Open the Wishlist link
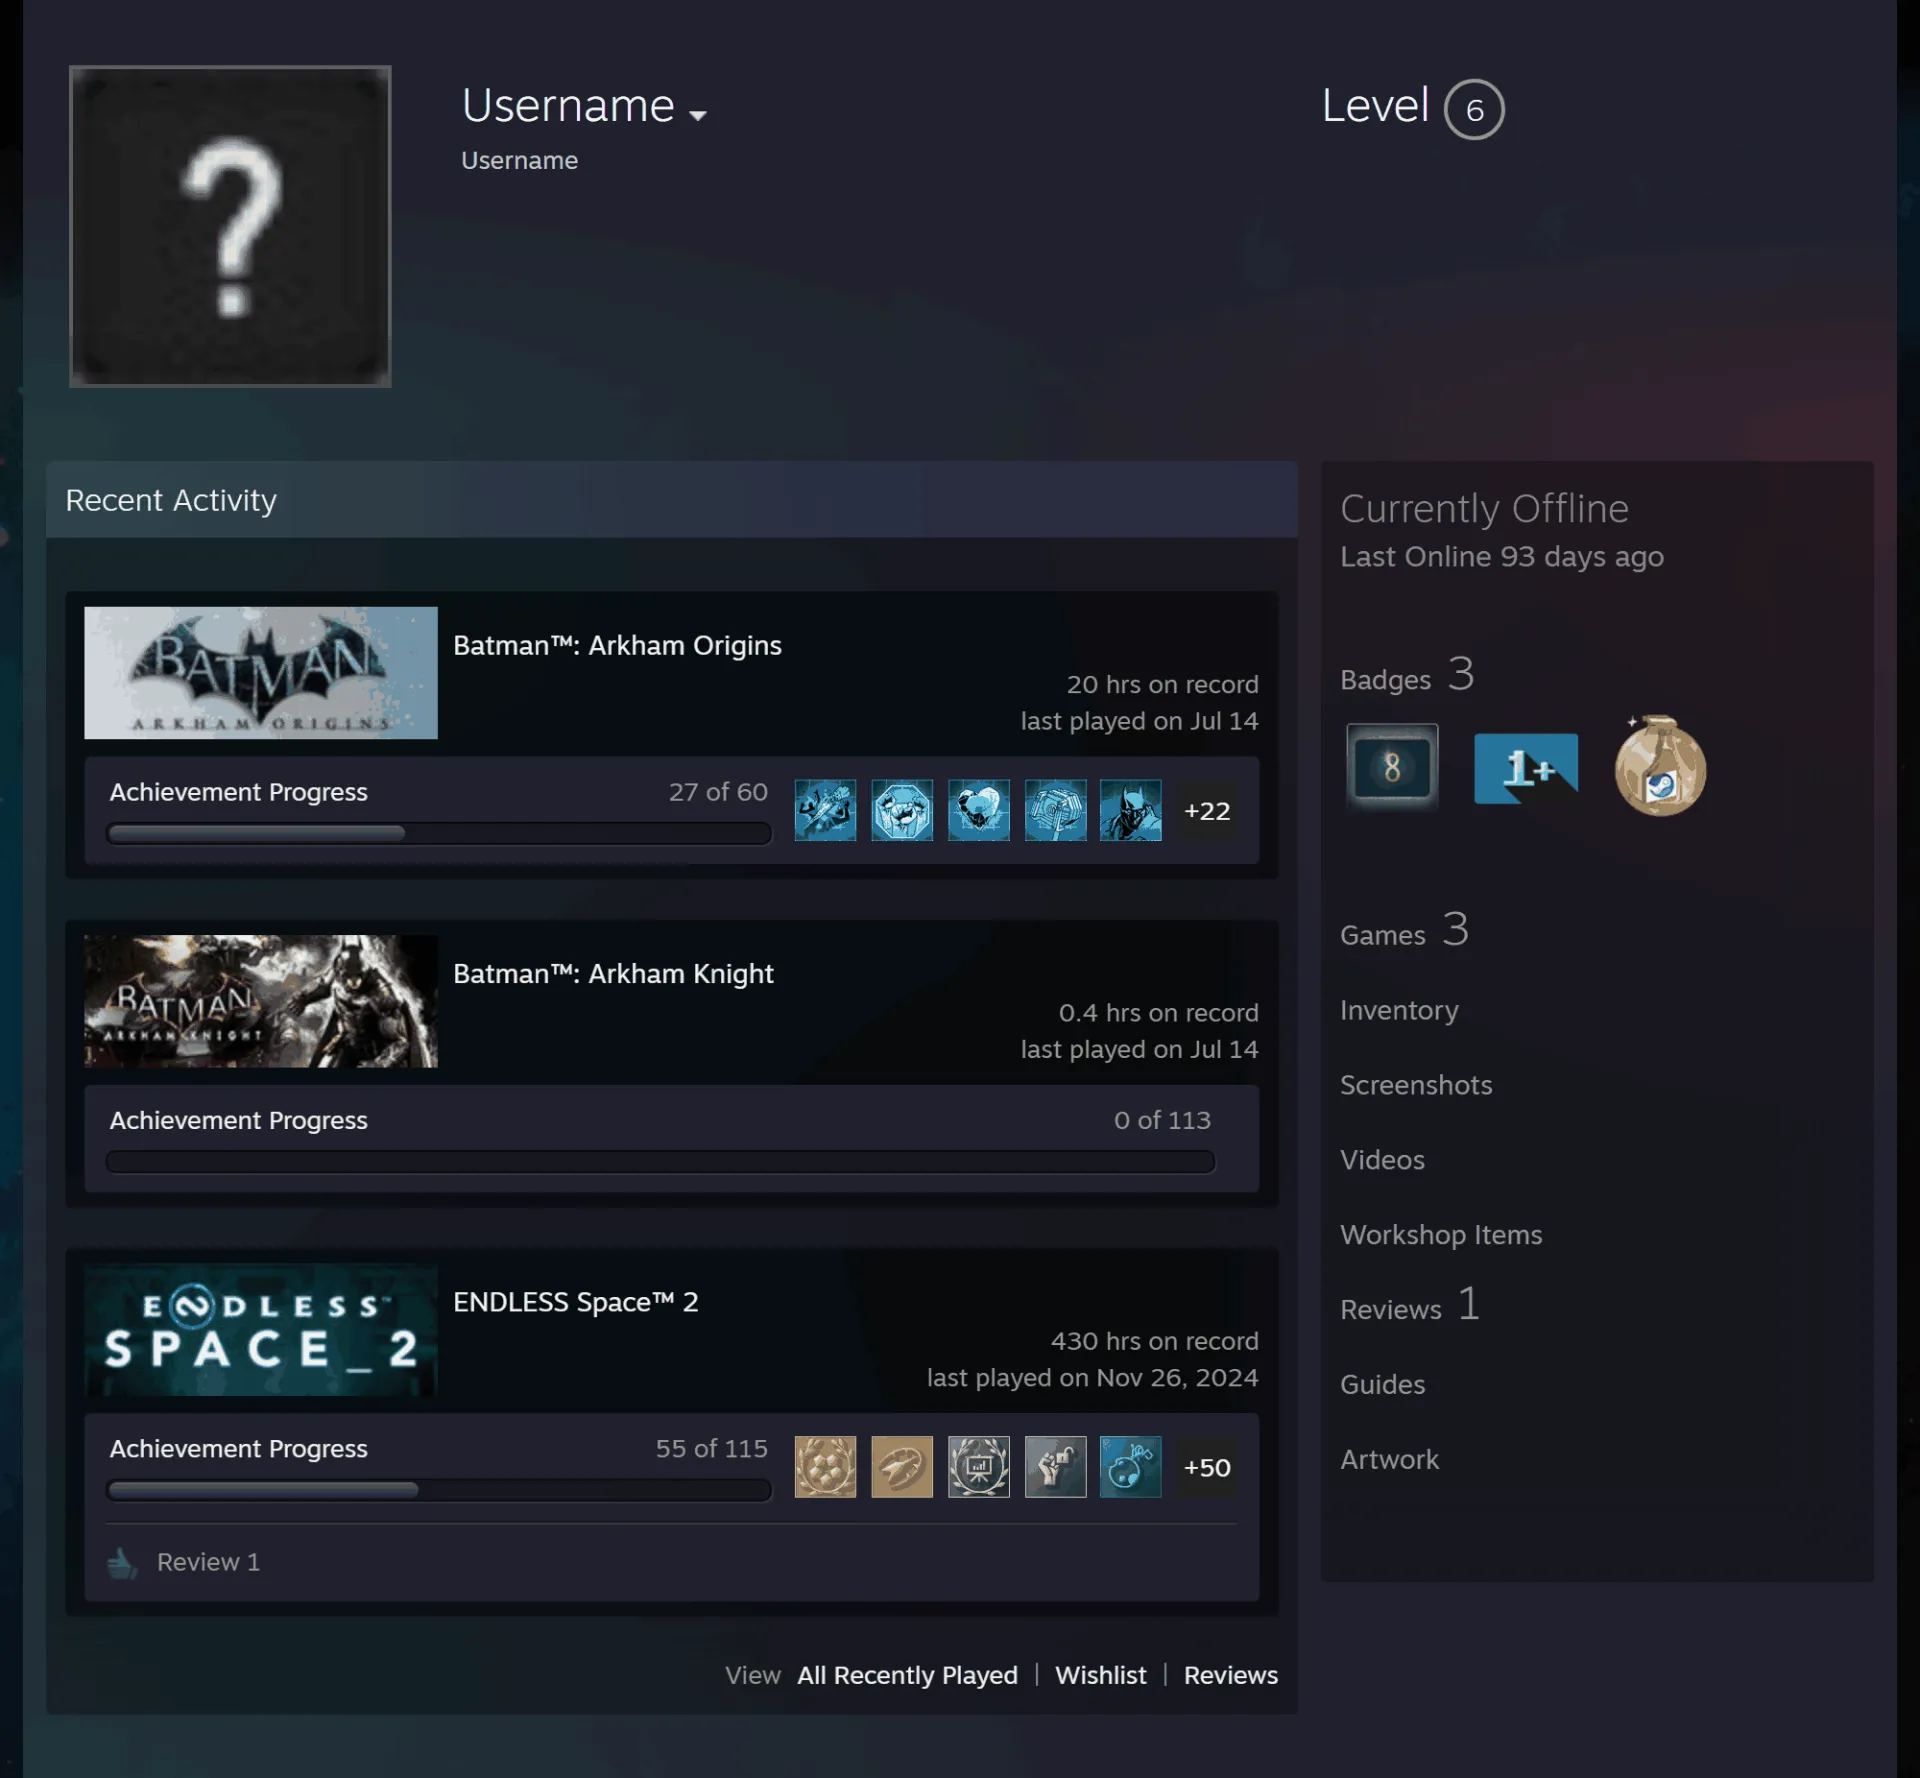 coord(1100,1675)
